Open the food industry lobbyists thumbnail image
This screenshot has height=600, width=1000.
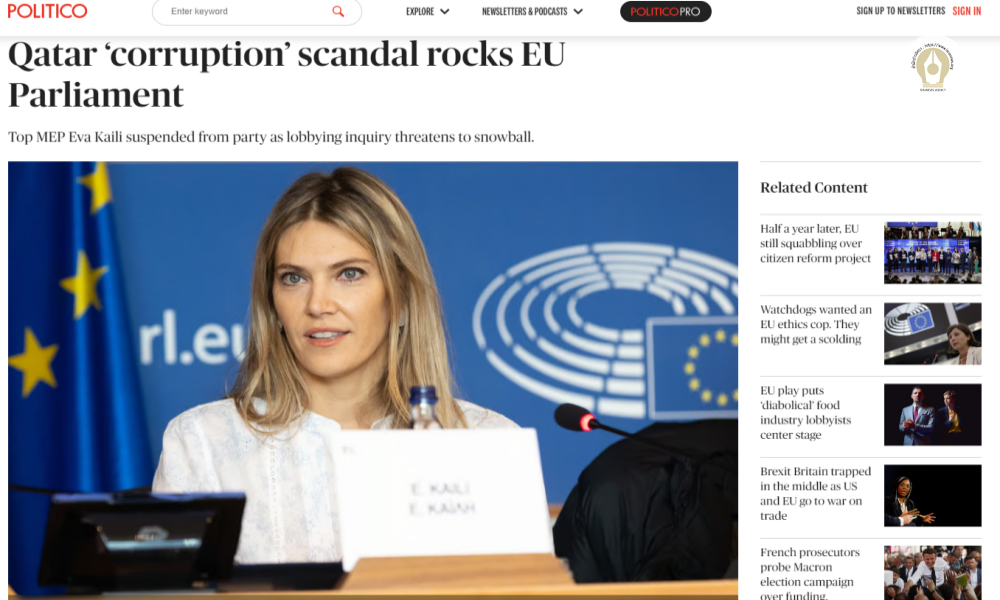[932, 414]
